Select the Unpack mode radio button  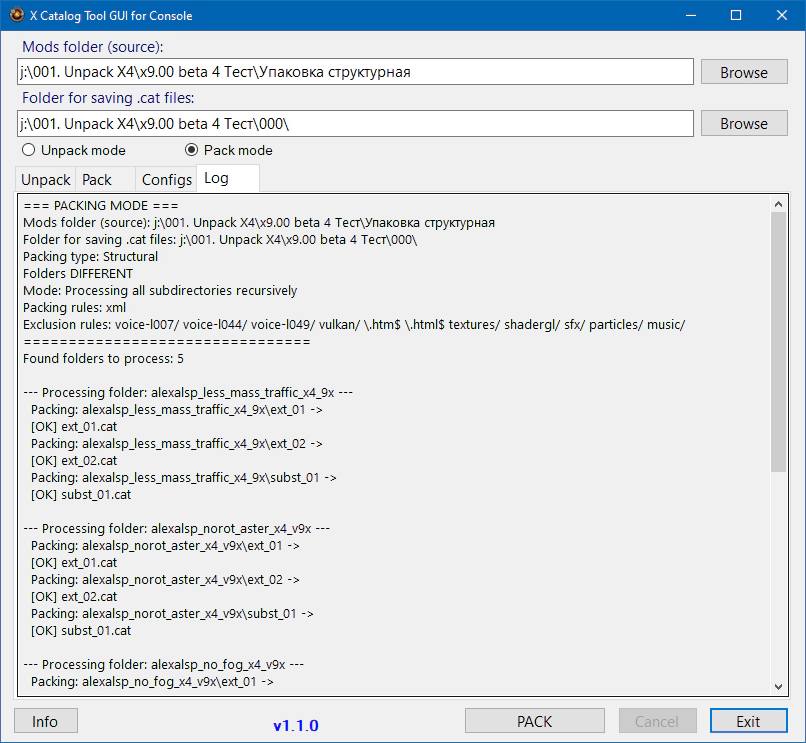click(x=28, y=150)
